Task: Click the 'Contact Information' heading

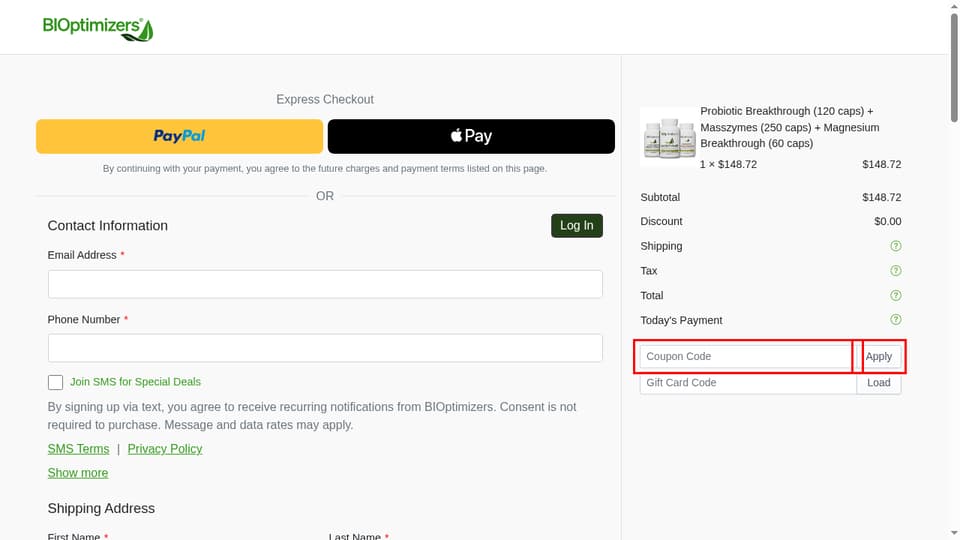Action: pyautogui.click(x=108, y=225)
